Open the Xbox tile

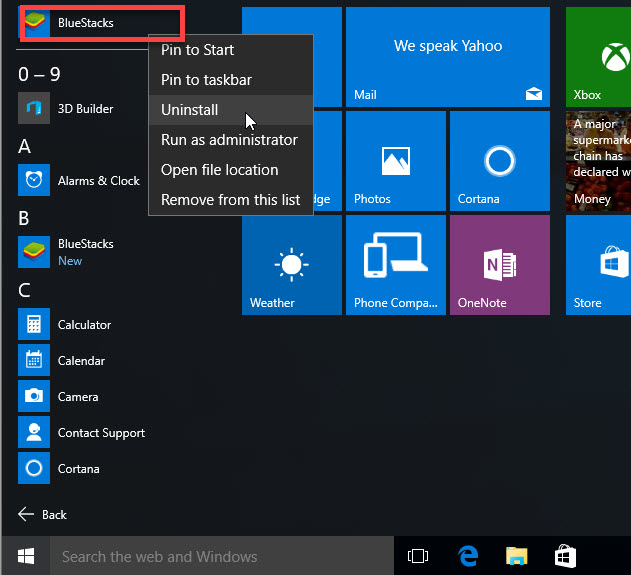click(598, 57)
